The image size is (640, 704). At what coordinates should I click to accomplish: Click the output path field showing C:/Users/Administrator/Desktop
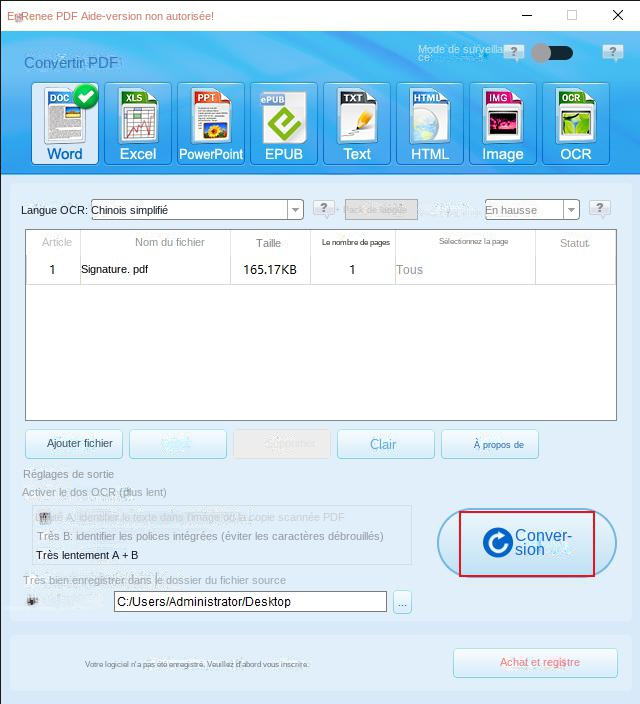point(250,602)
